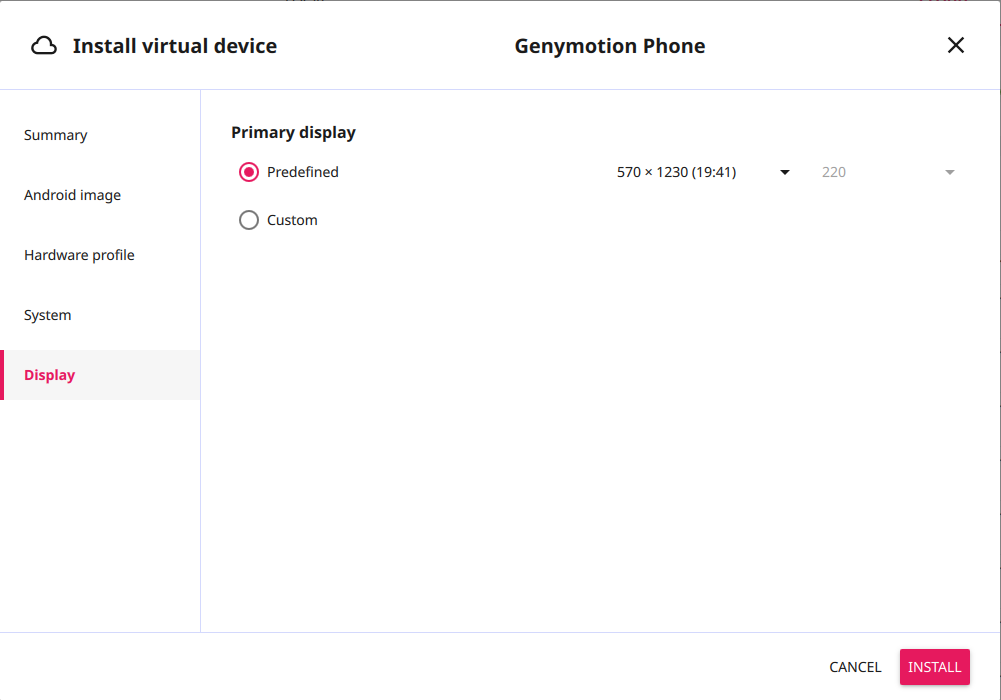Select the Predefined radio button
The width and height of the screenshot is (1001, 700).
tap(249, 172)
